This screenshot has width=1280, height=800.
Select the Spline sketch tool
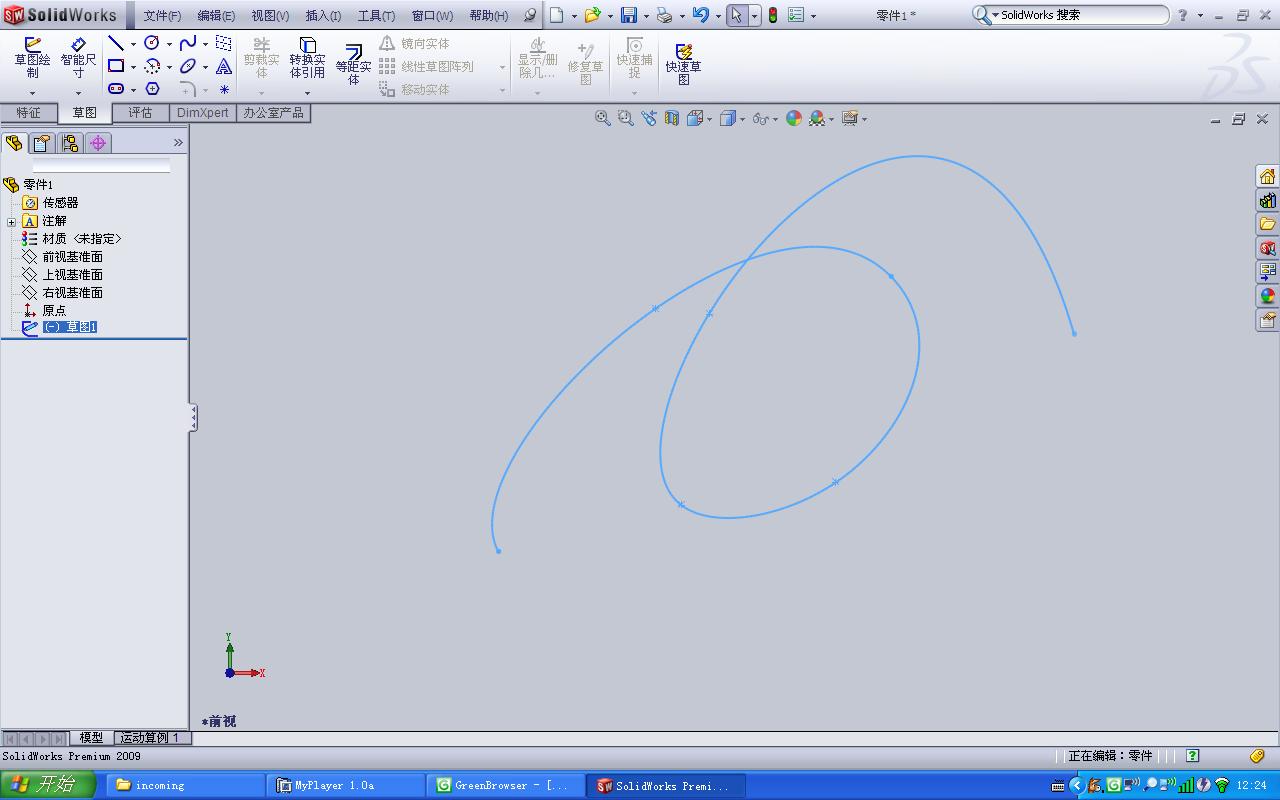pyautogui.click(x=188, y=43)
